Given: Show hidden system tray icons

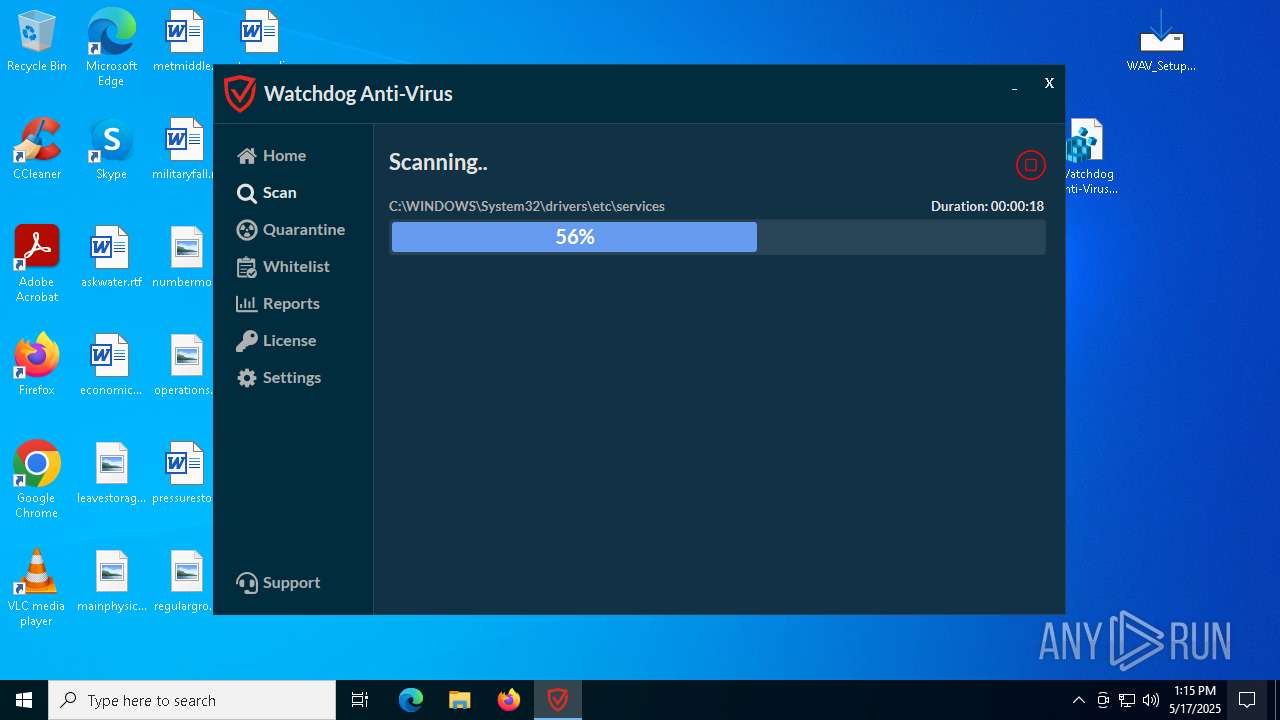Looking at the screenshot, I should [x=1078, y=700].
